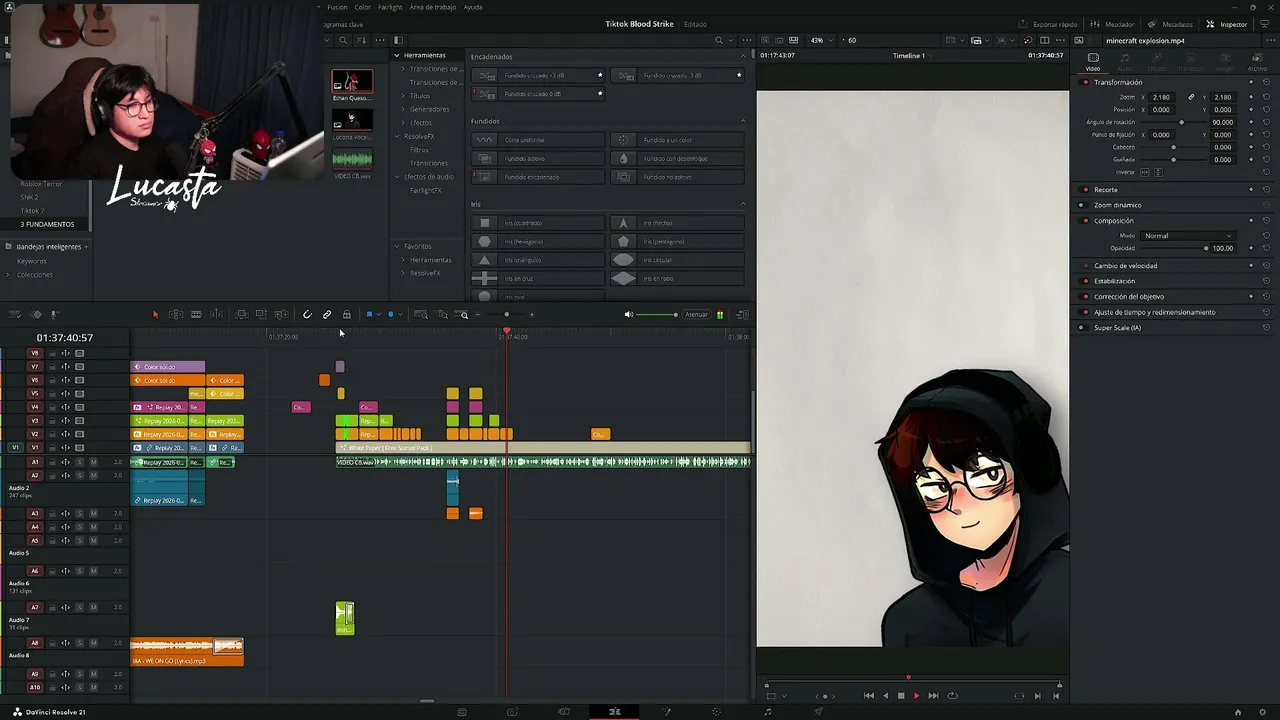This screenshot has width=1280, height=720.
Task: Collapse the Iris transitions group
Action: coord(743,204)
